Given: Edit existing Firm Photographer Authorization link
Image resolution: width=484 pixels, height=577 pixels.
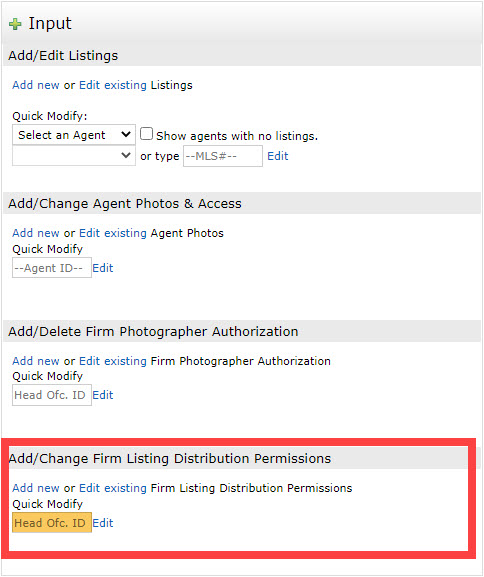Looking at the screenshot, I should tap(113, 361).
